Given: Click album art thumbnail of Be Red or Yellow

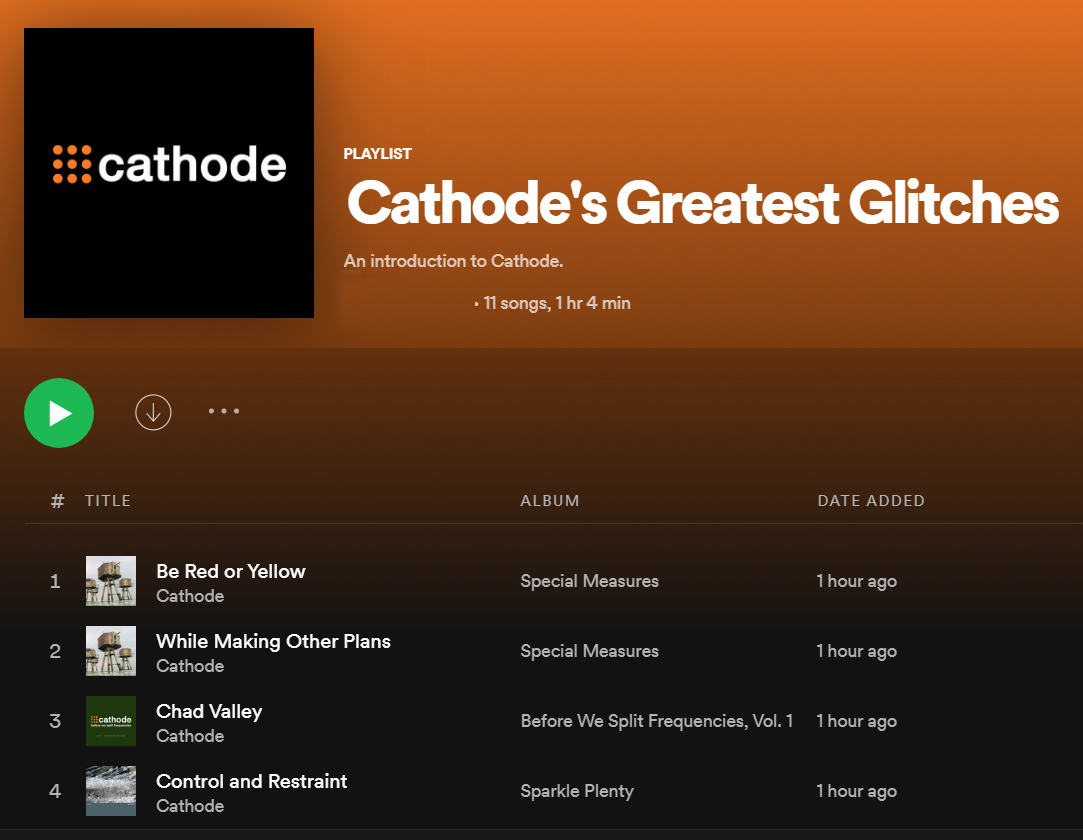Looking at the screenshot, I should pyautogui.click(x=111, y=581).
